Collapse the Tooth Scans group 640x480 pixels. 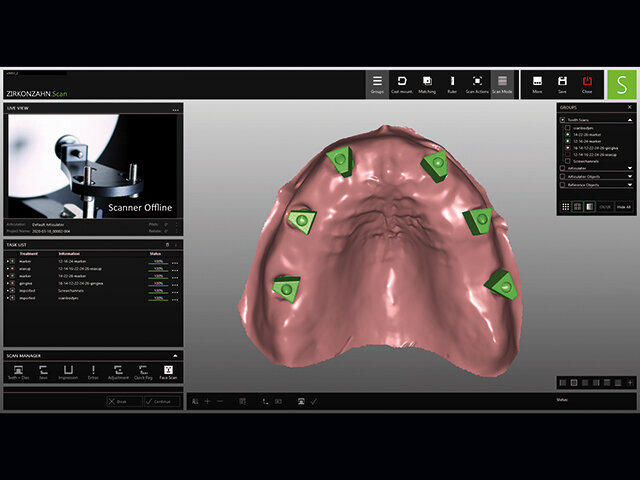(x=630, y=120)
